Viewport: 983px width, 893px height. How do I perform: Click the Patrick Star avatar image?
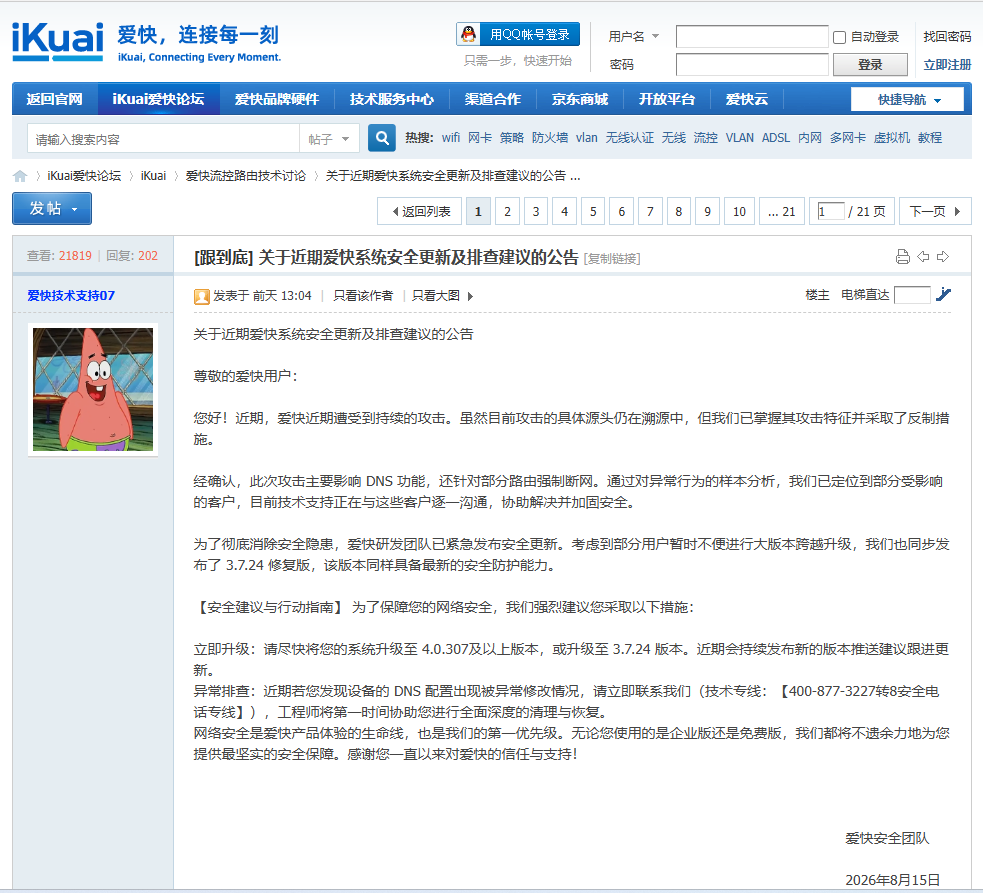(93, 389)
